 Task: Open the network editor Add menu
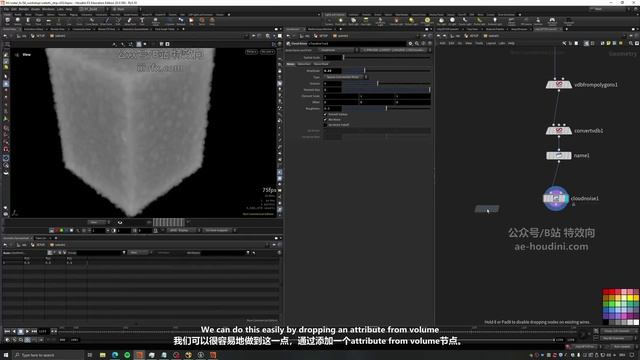pos(442,43)
